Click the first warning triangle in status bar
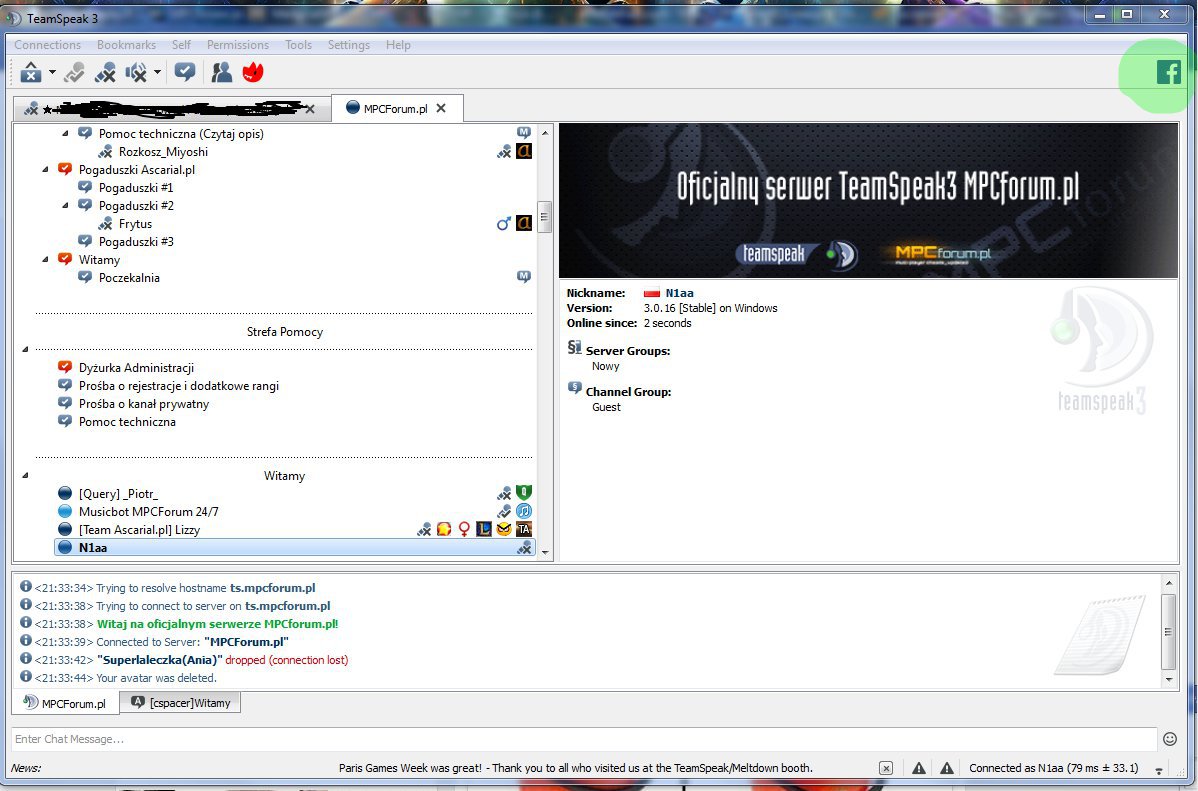Viewport: 1198px width, 791px height. tap(919, 768)
